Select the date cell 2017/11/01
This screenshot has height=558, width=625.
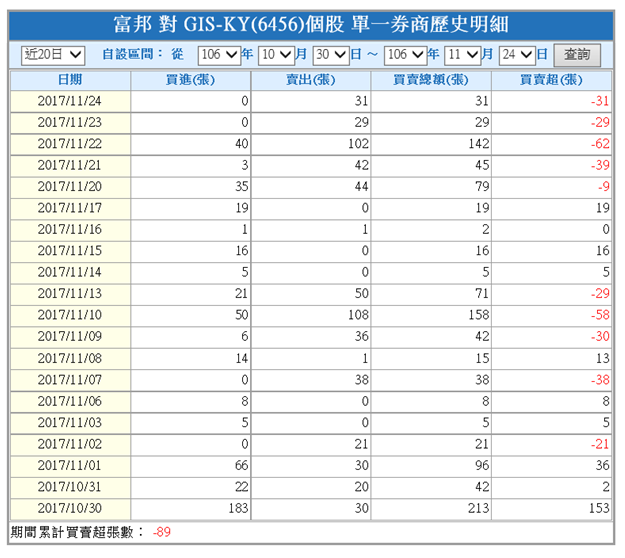(70, 466)
